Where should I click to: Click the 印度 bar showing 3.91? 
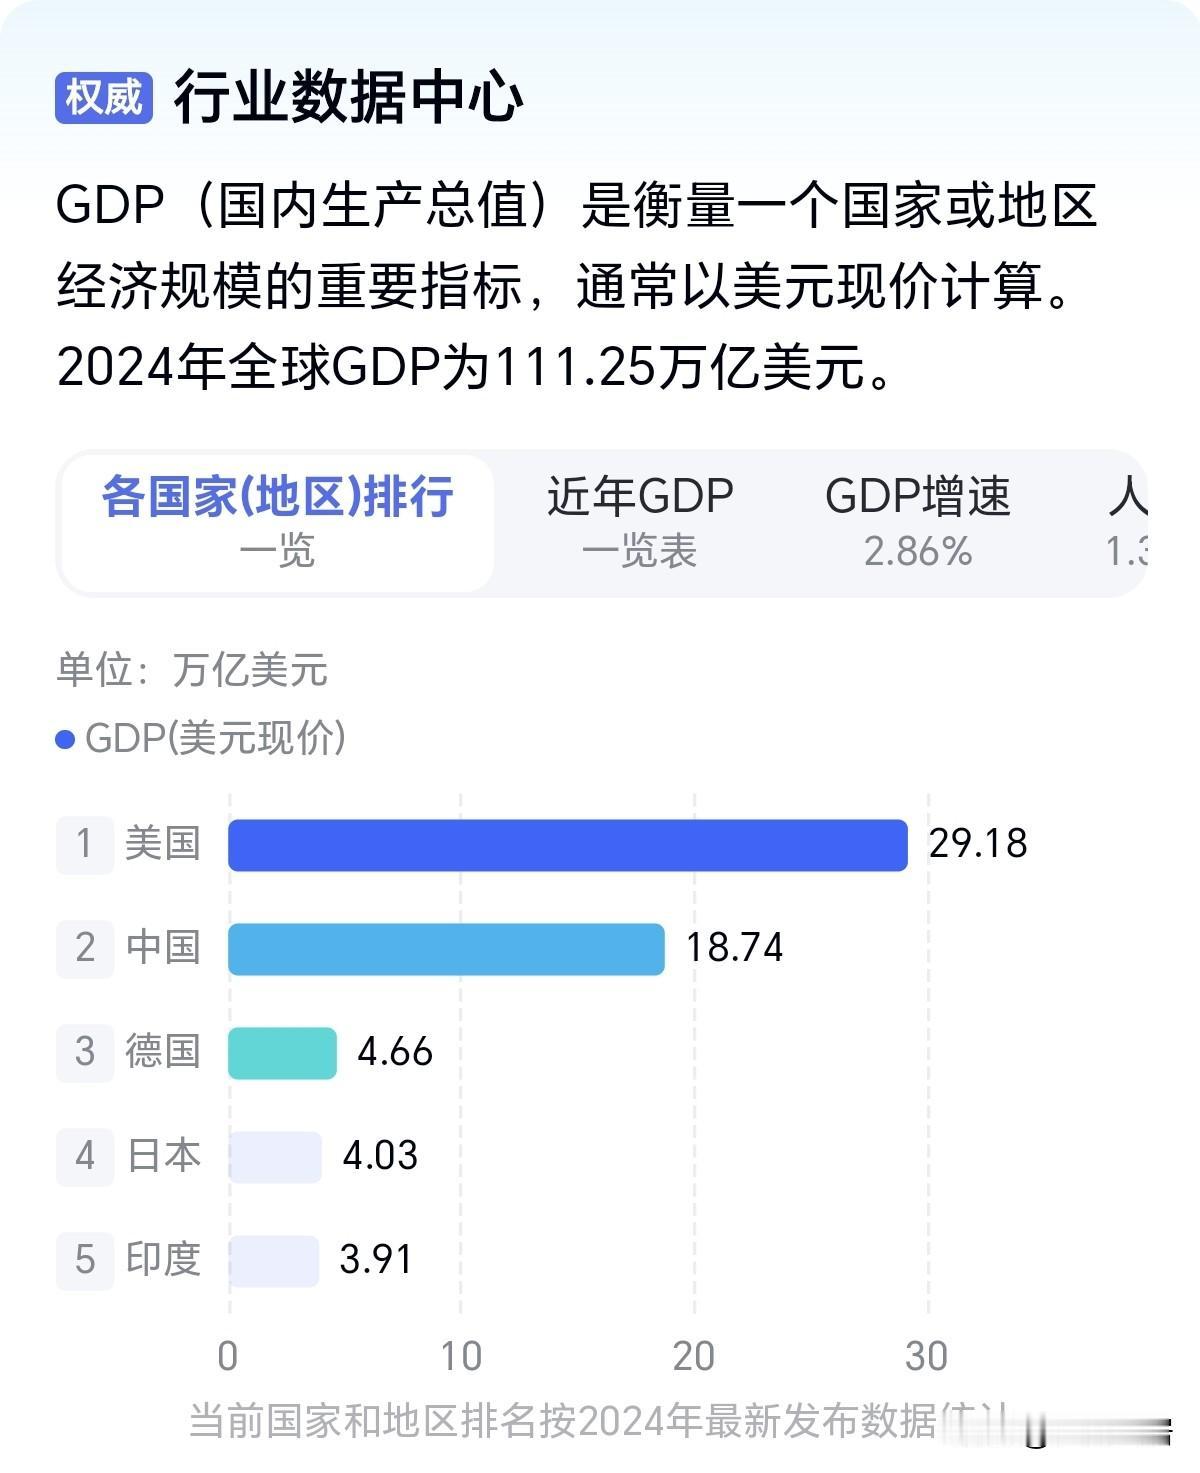click(273, 1261)
